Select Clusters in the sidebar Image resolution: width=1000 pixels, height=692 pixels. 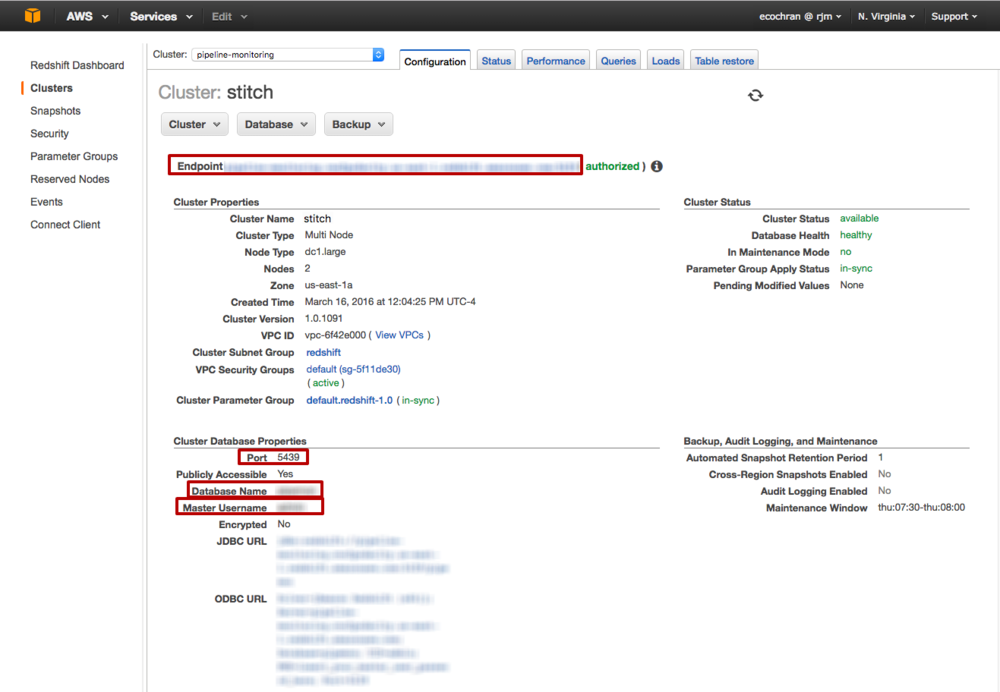pos(52,88)
